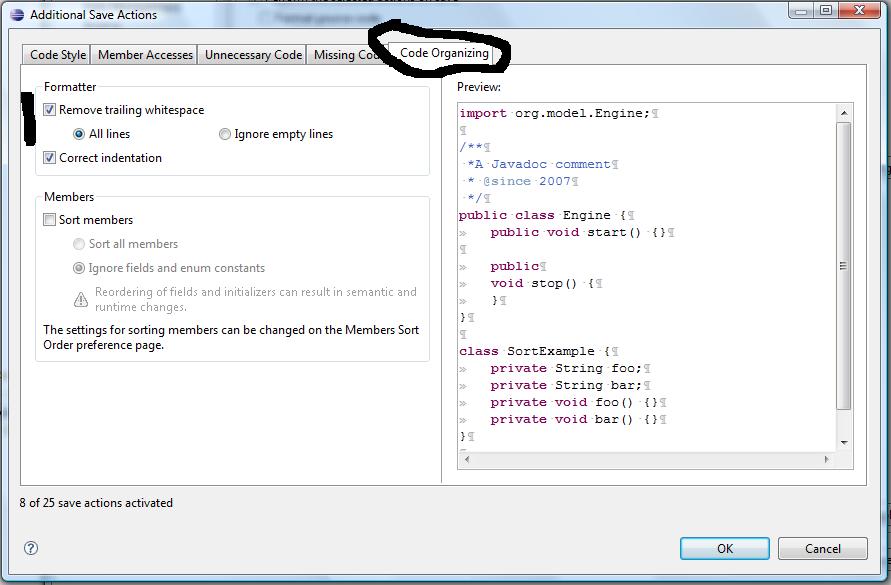Click the preview horizontal scrollbar right arrow
Image resolution: width=891 pixels, height=585 pixels.
[826, 459]
